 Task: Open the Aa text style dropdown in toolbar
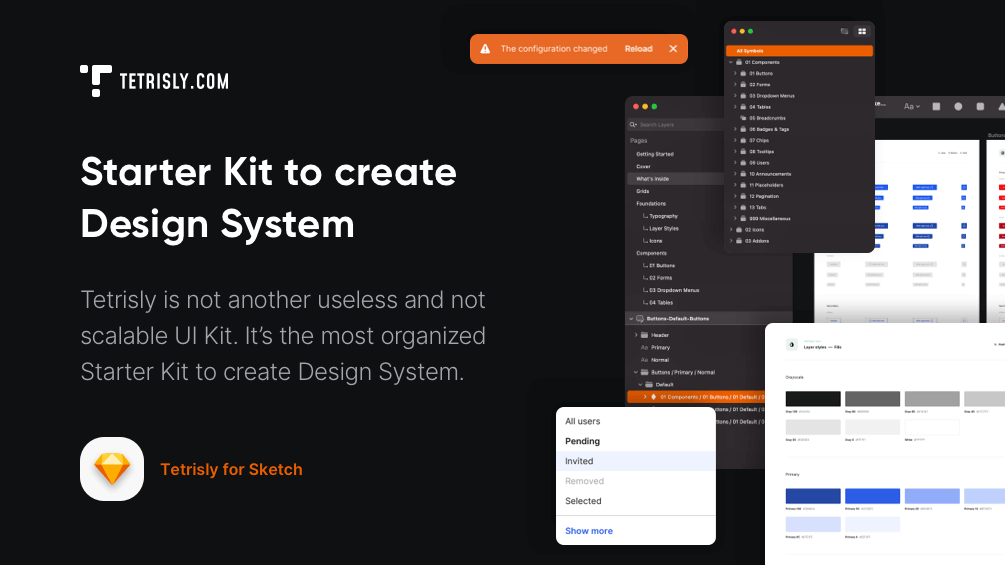click(911, 106)
